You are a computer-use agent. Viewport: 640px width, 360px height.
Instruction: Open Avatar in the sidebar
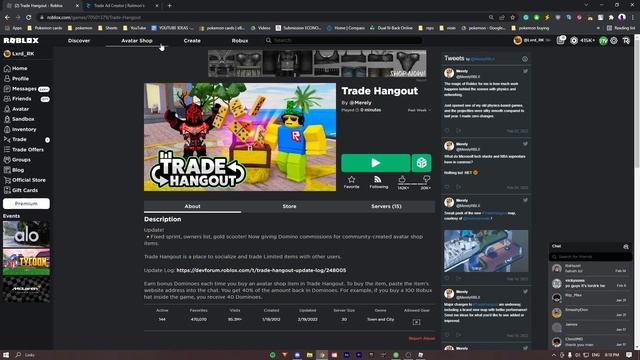tap(16, 109)
